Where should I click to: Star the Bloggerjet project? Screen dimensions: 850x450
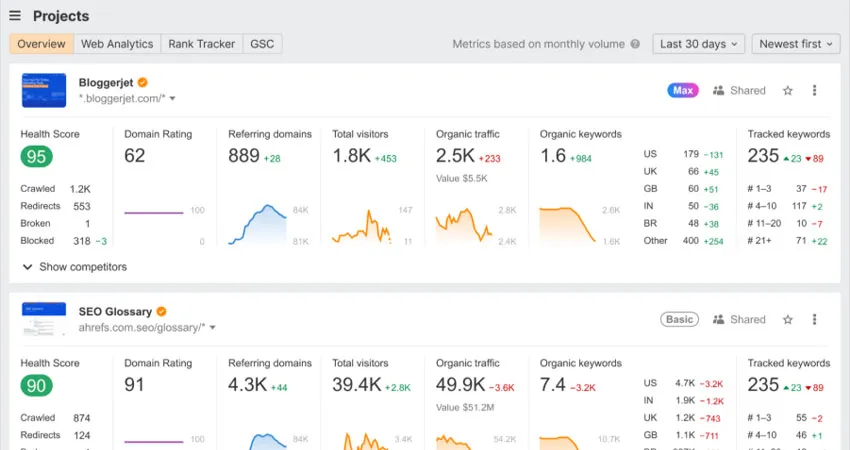[x=788, y=91]
